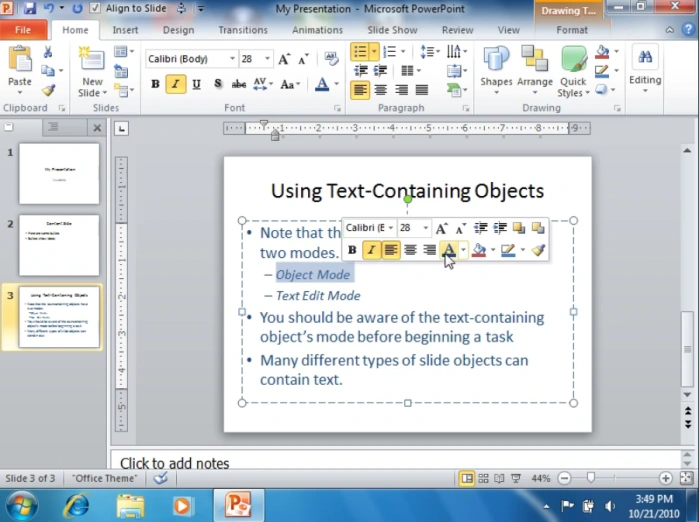Click the Arrange button in Drawing group

point(535,71)
